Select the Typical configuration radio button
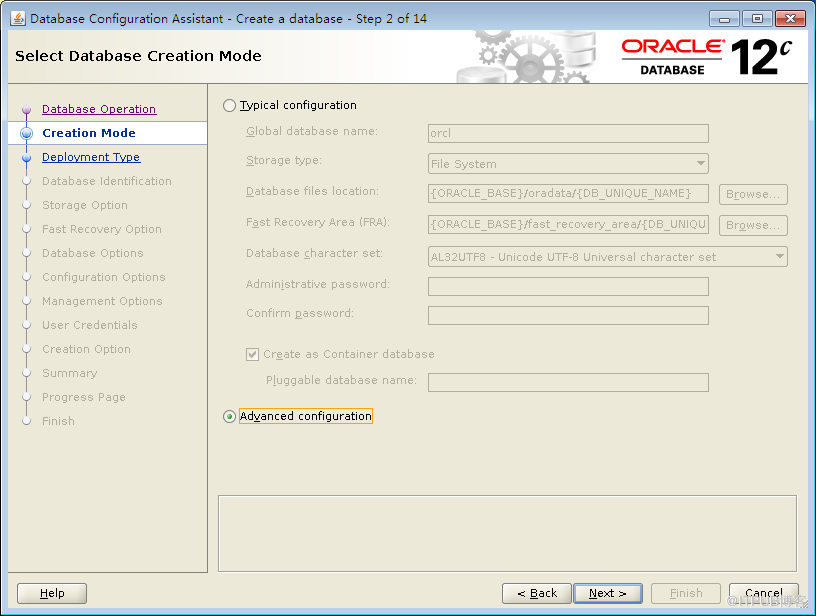The height and width of the screenshot is (616, 816). point(229,106)
